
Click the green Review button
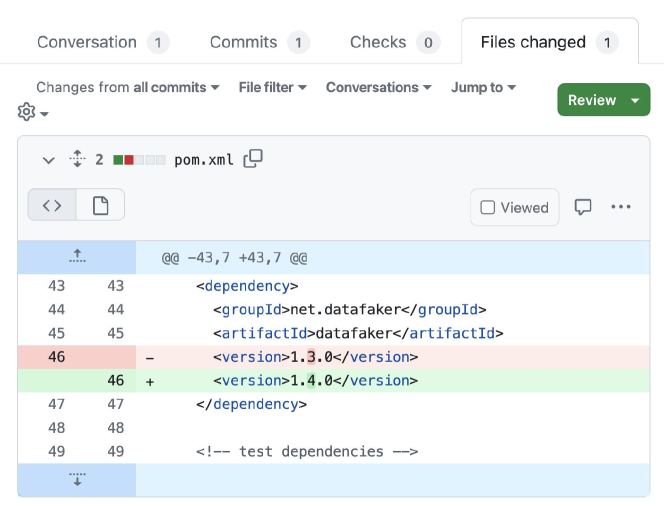point(592,100)
